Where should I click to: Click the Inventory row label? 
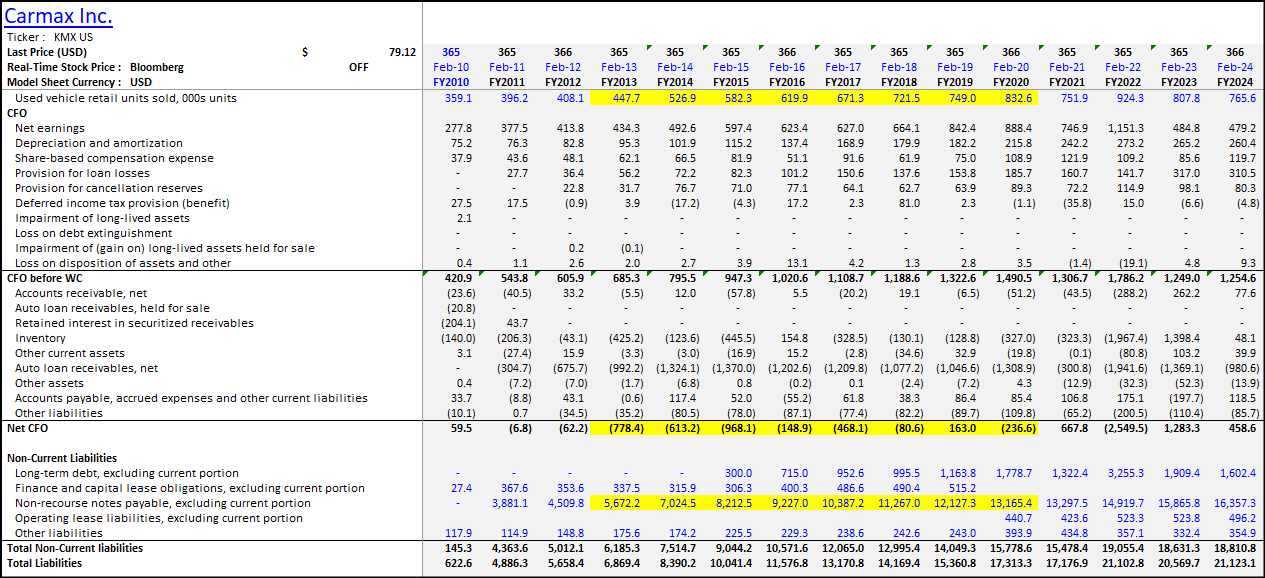click(41, 338)
